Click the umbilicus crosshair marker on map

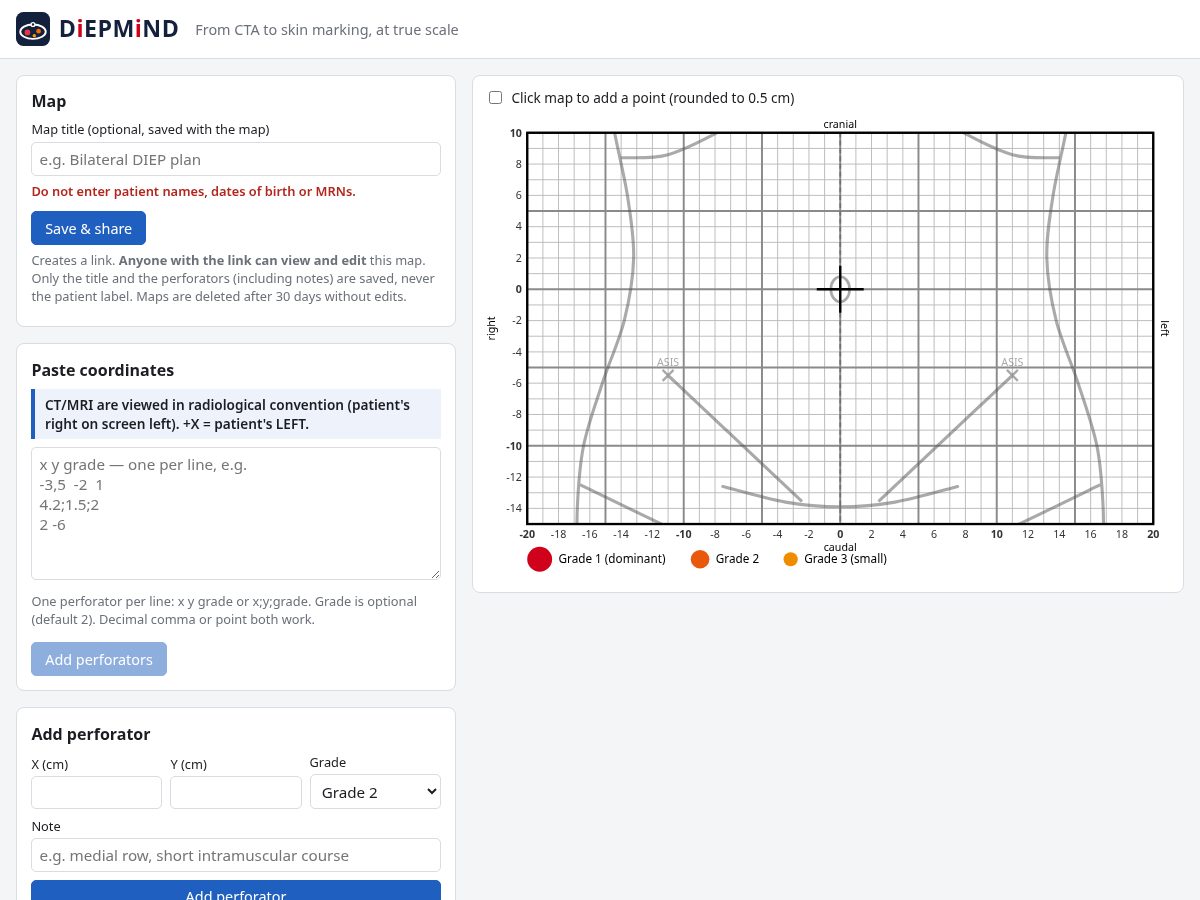(840, 289)
